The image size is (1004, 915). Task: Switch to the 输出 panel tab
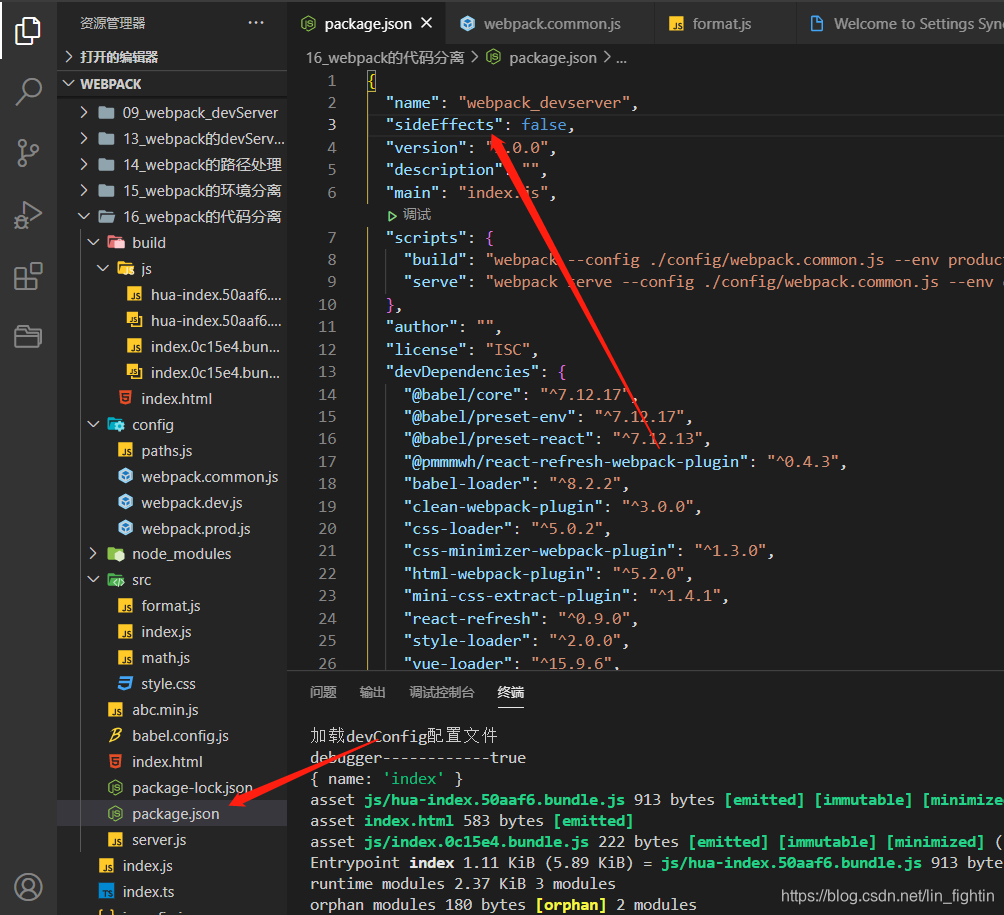coord(372,692)
